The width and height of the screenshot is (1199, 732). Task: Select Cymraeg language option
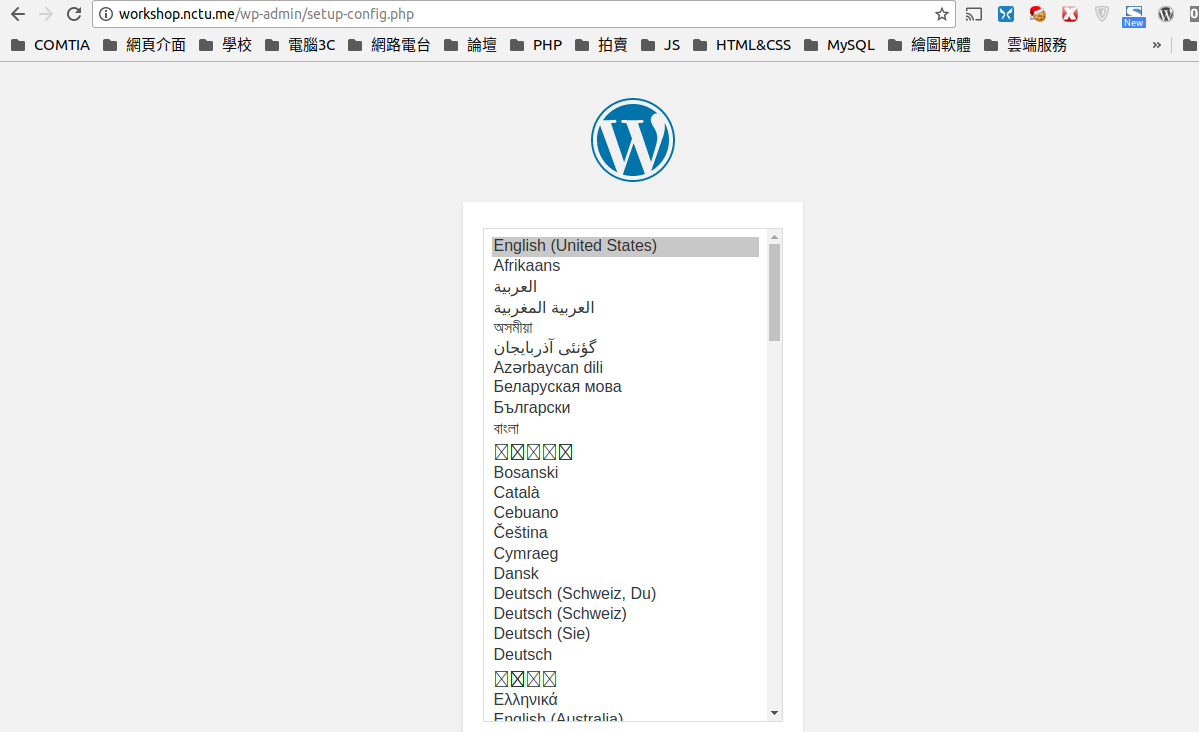(x=625, y=553)
